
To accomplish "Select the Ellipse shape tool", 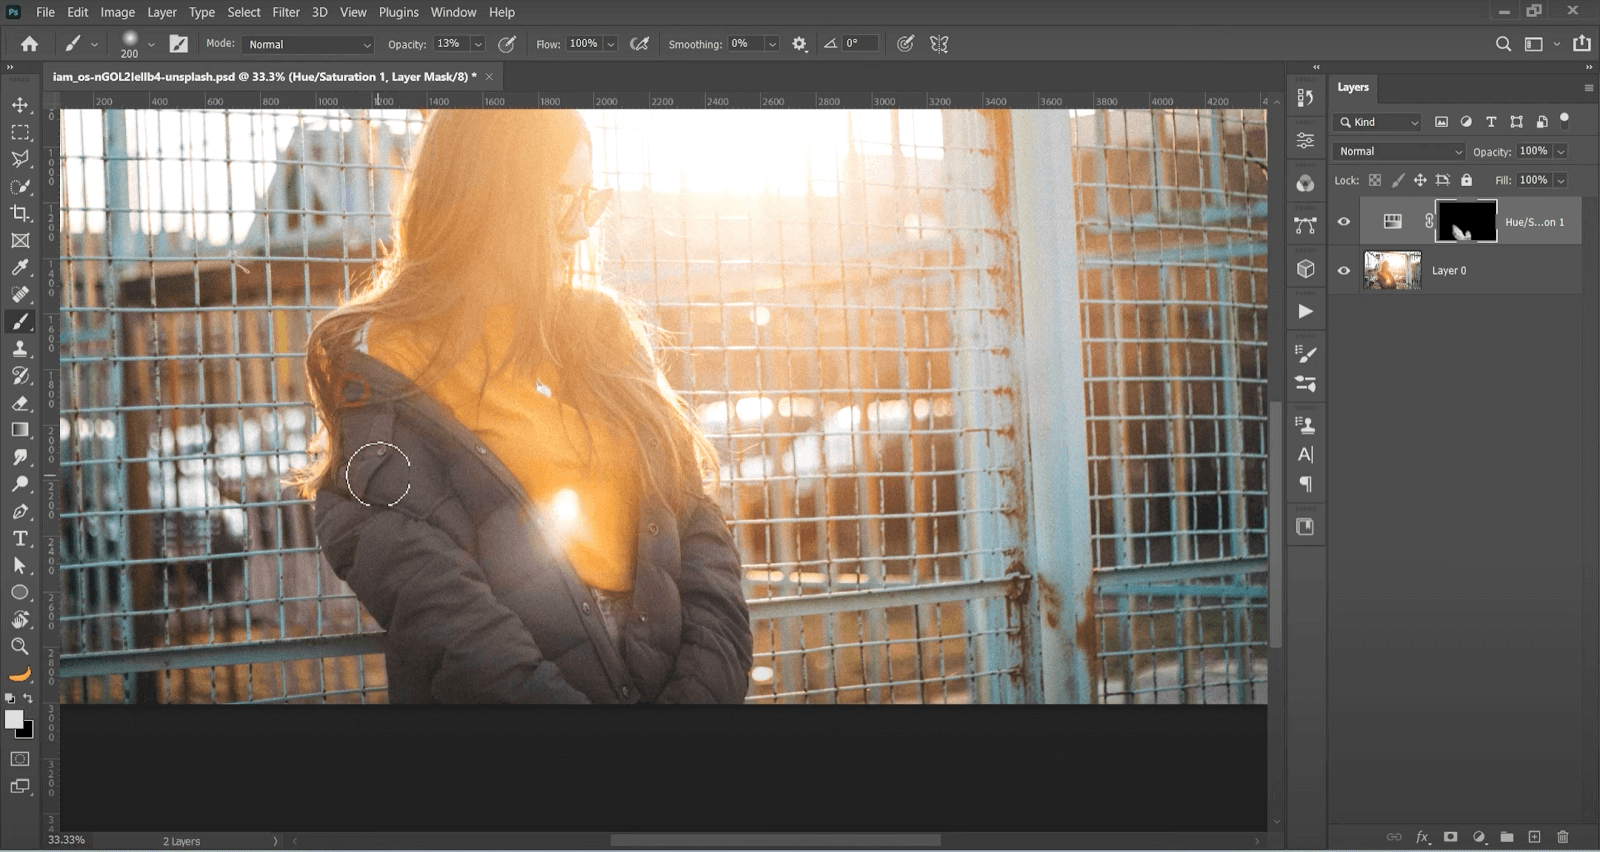I will (20, 592).
